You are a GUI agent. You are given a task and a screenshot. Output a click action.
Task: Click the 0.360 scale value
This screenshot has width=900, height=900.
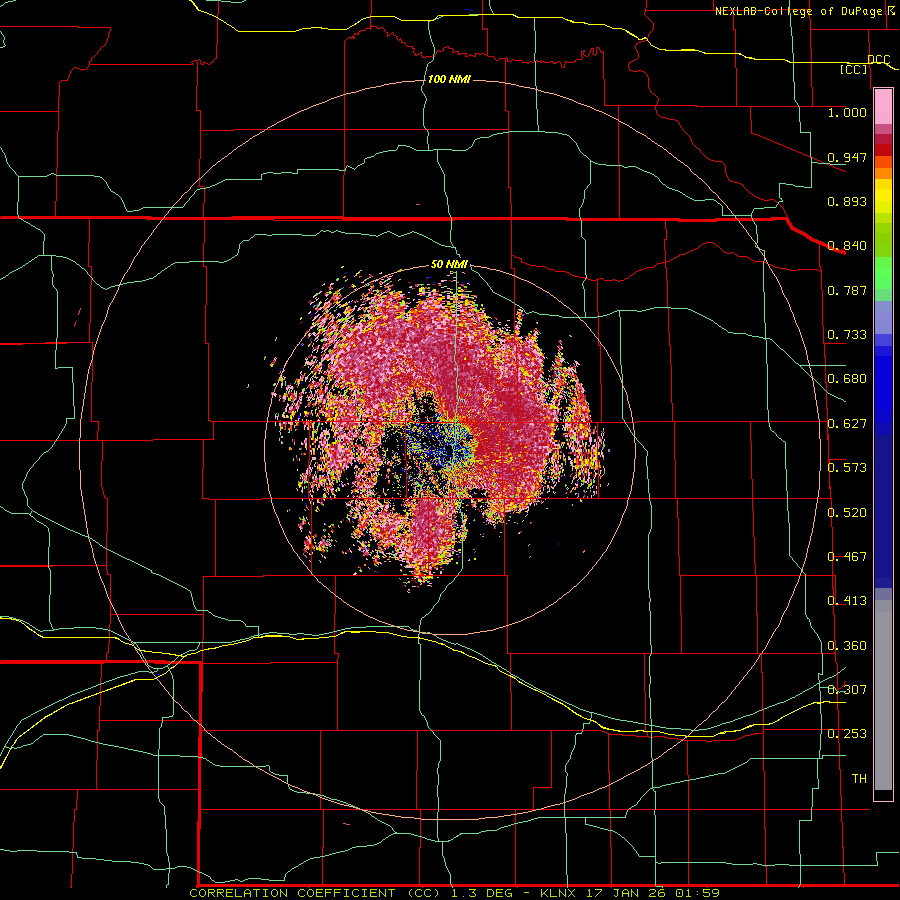pyautogui.click(x=847, y=646)
